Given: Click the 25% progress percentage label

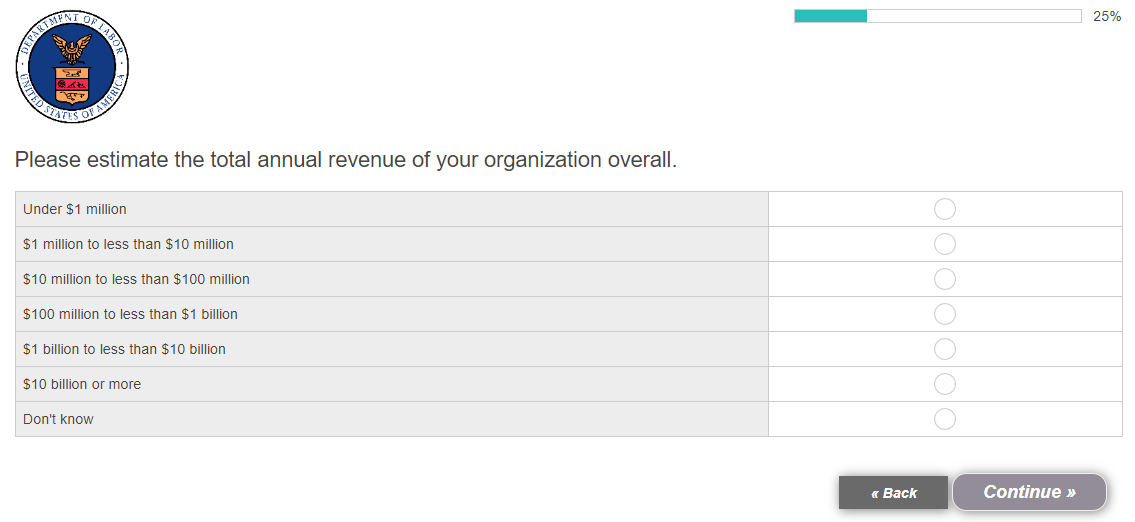Looking at the screenshot, I should point(1107,16).
